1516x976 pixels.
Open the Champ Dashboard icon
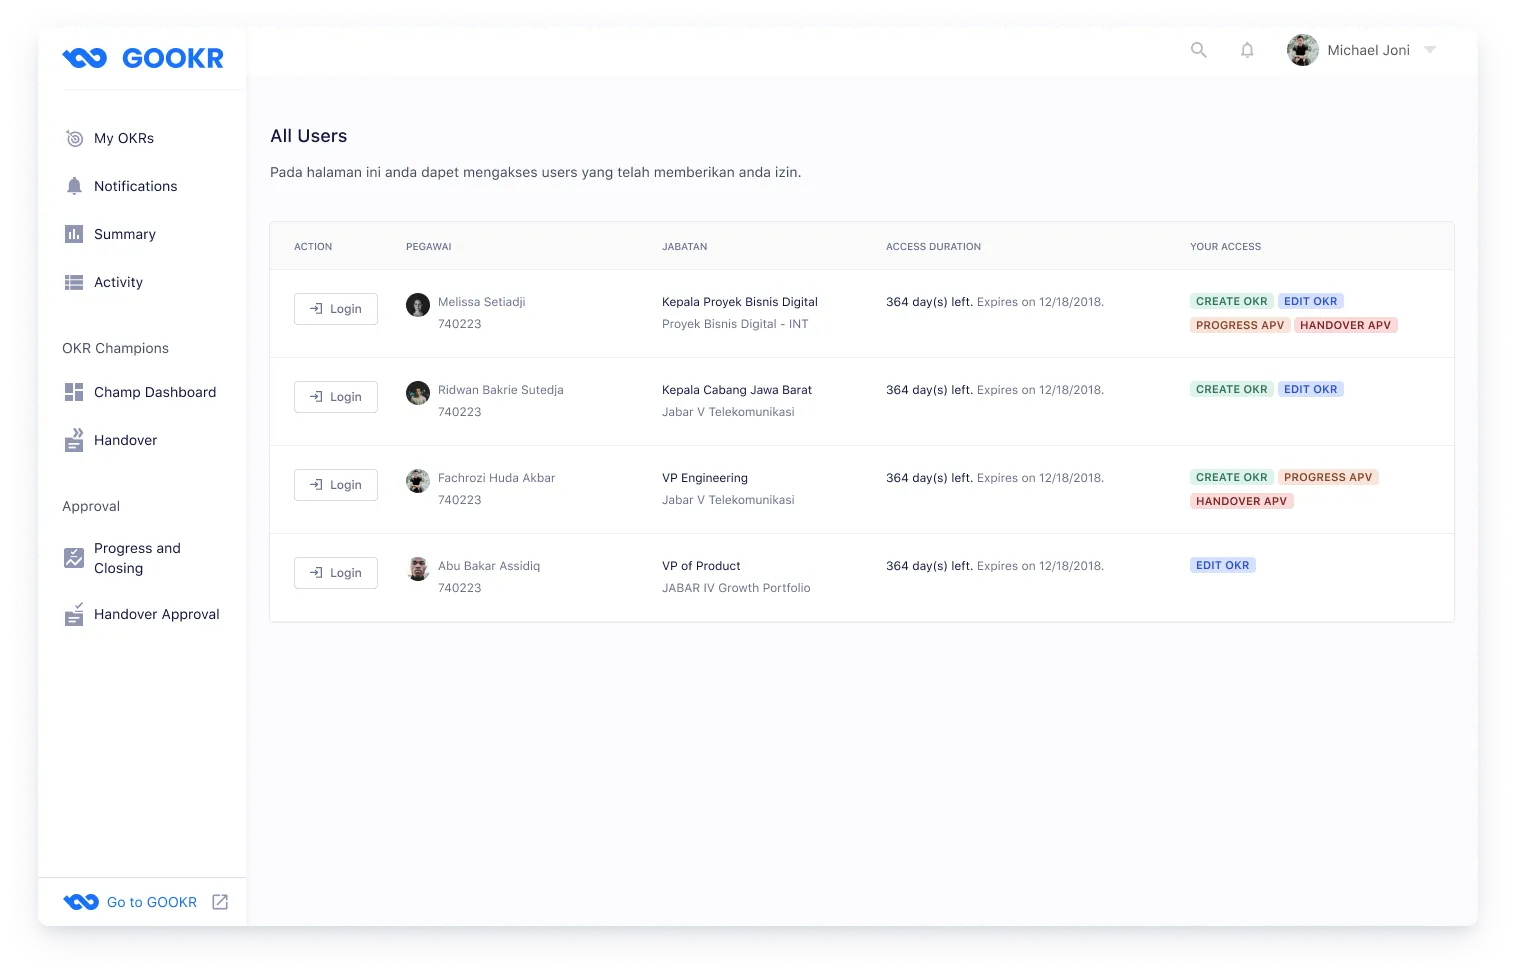pyautogui.click(x=74, y=392)
